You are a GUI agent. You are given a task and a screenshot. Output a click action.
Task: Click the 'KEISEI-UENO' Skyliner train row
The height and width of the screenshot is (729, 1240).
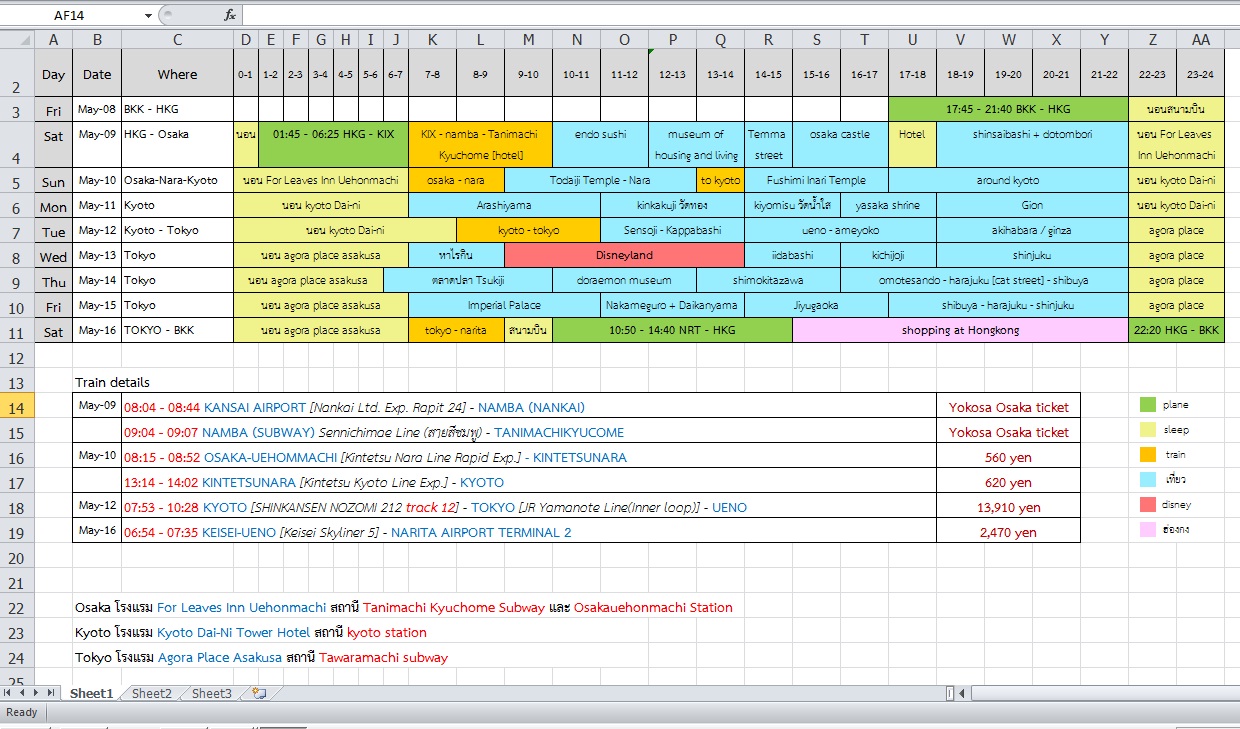click(529, 532)
